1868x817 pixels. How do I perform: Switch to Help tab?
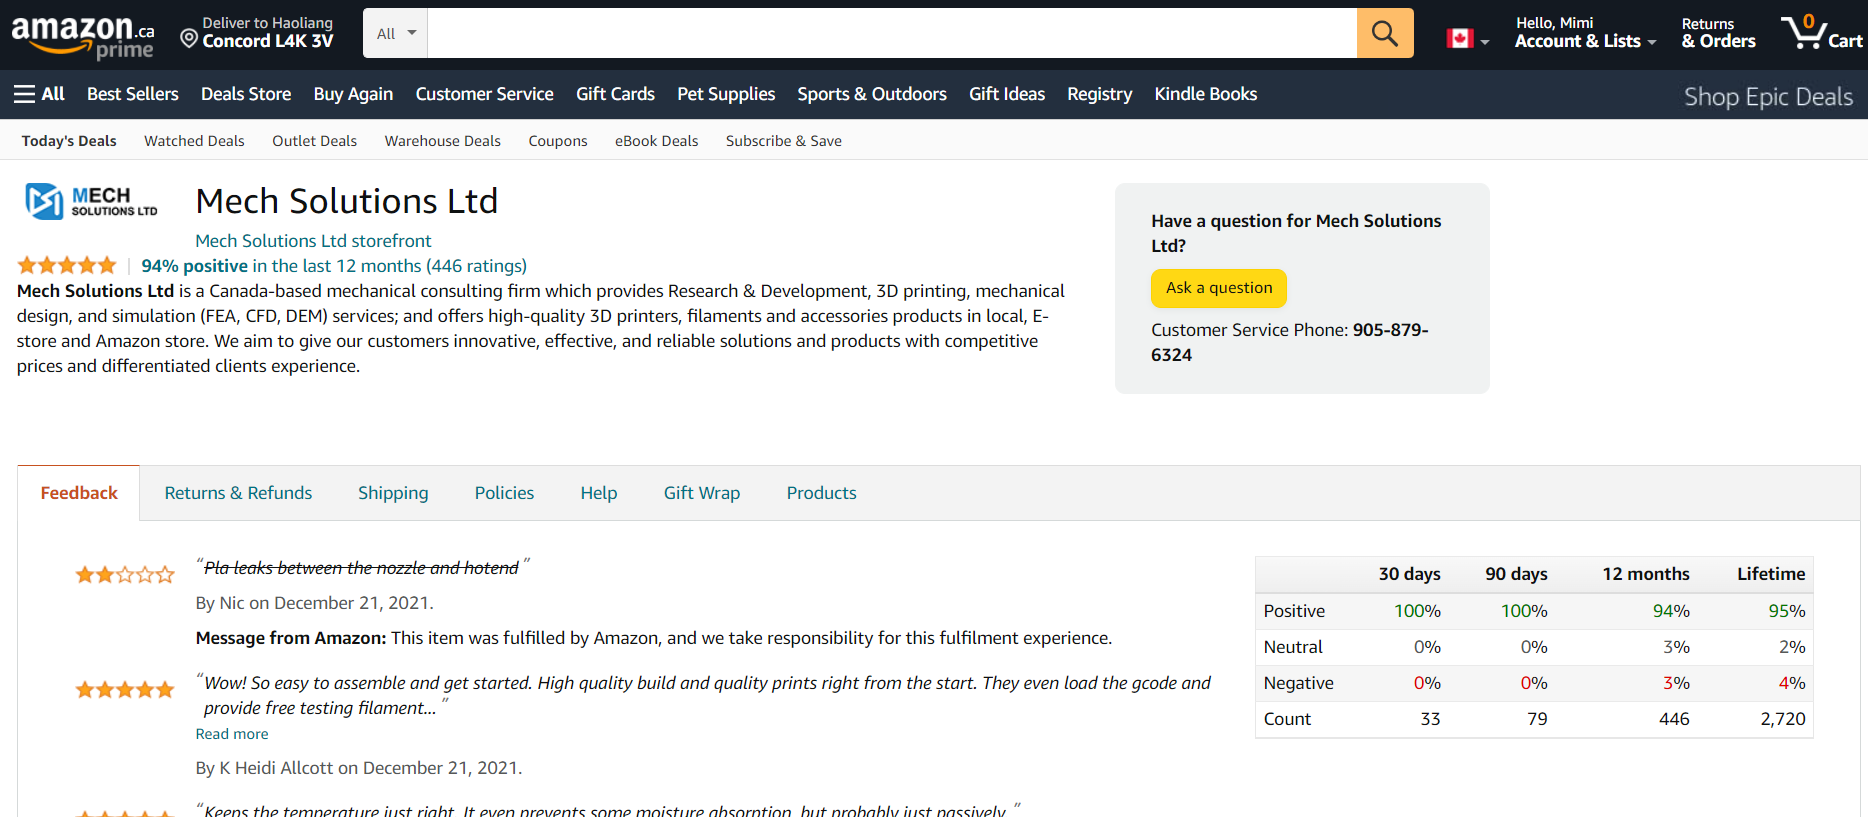599,493
